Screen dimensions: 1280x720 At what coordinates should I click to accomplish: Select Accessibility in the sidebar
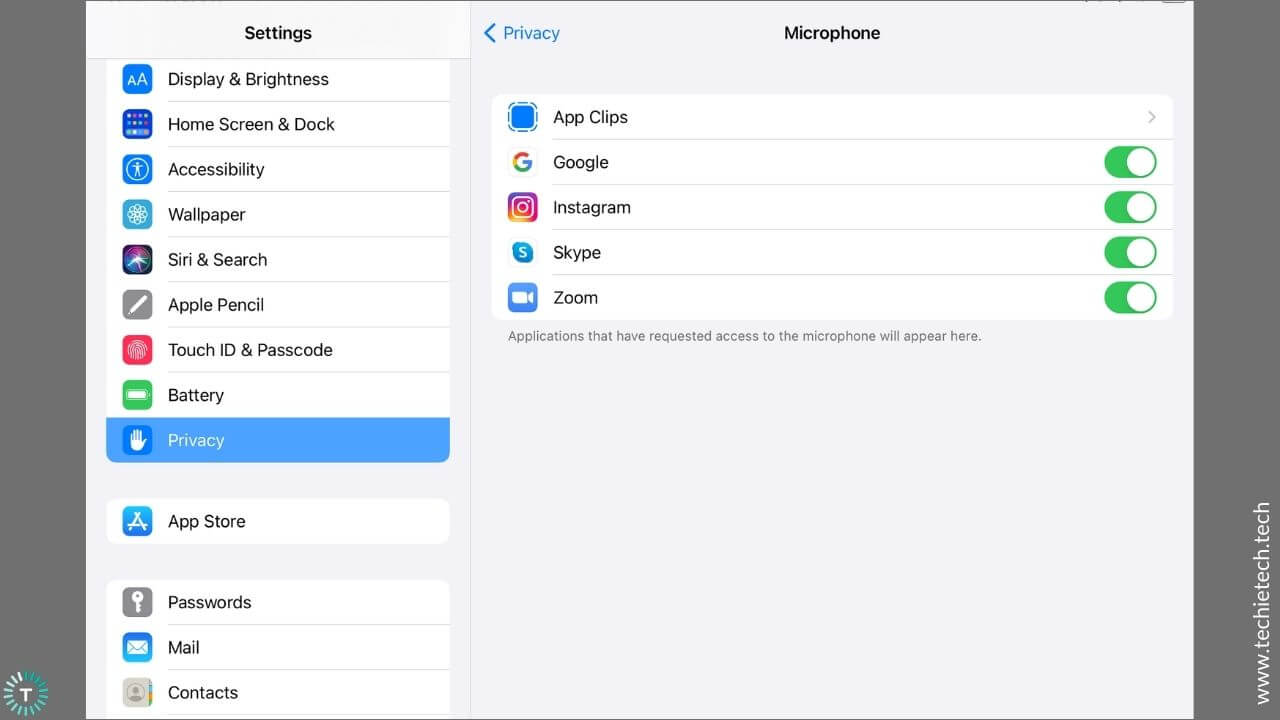[x=278, y=169]
